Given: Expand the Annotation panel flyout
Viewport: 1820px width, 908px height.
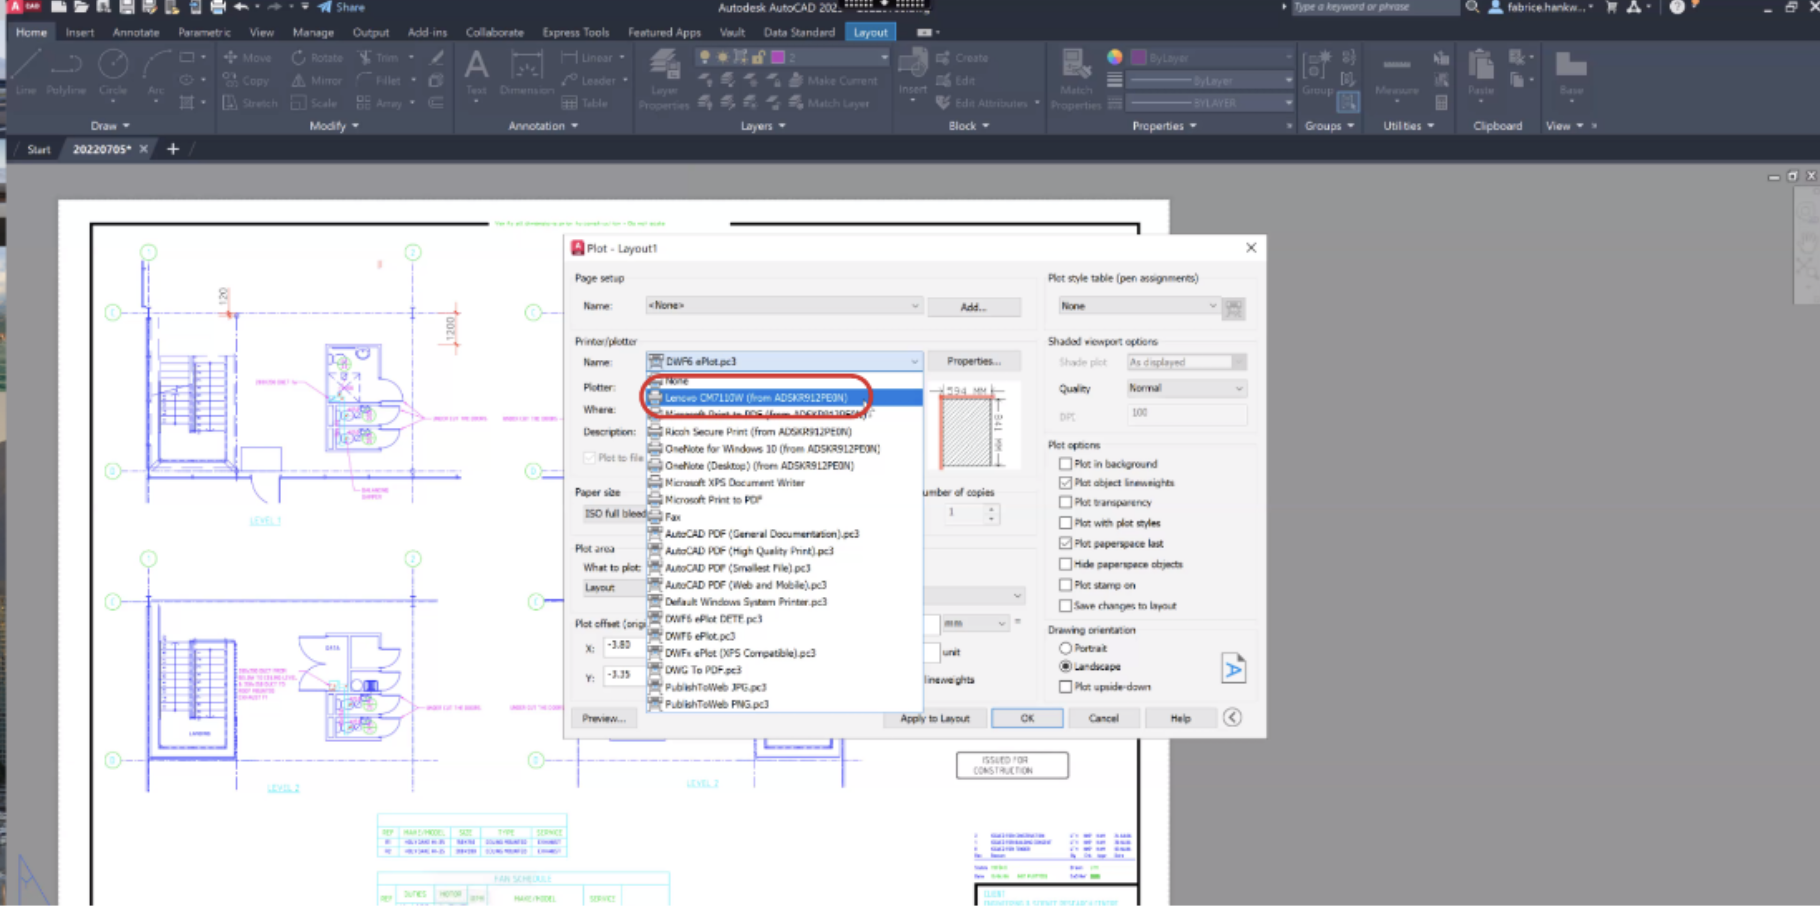Looking at the screenshot, I should 543,126.
